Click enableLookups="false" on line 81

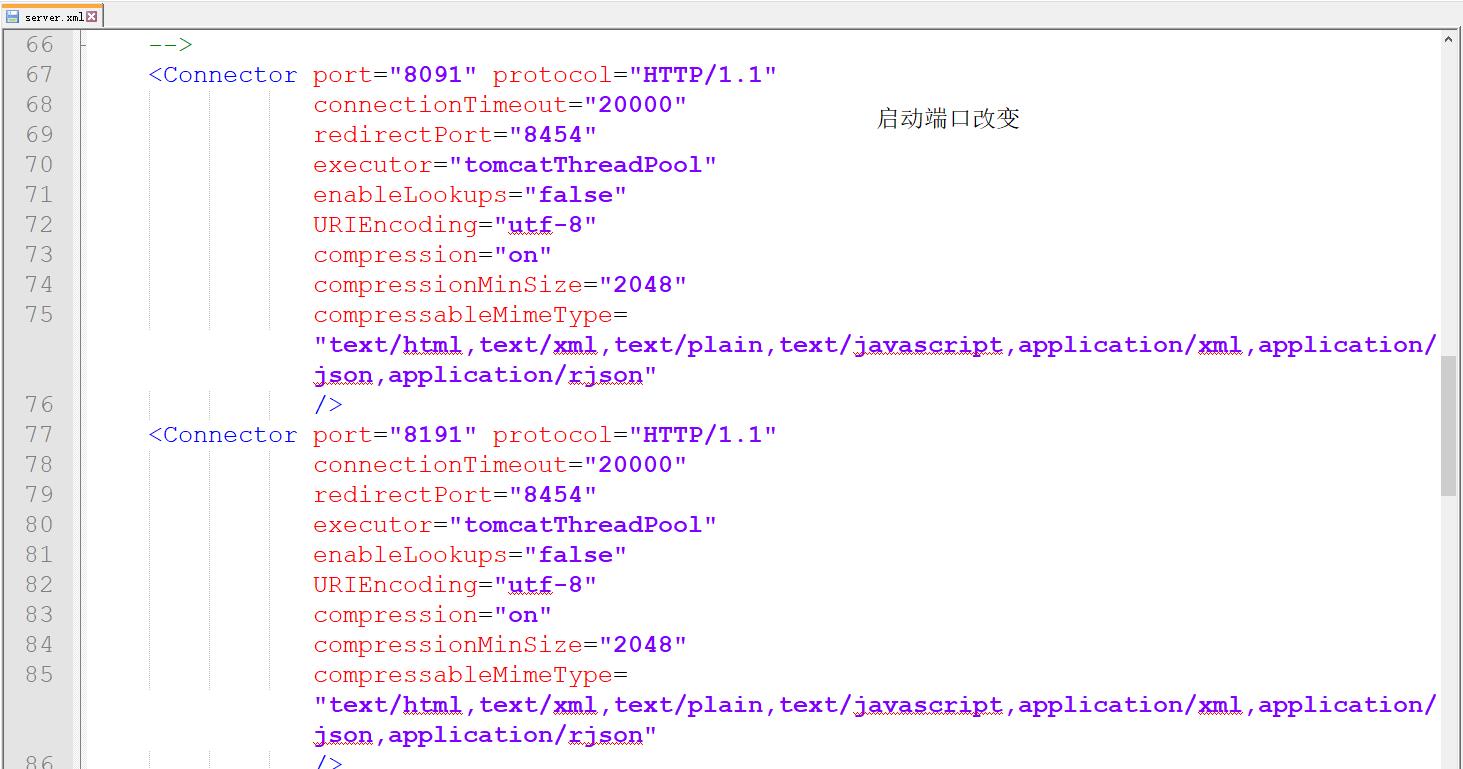(468, 554)
